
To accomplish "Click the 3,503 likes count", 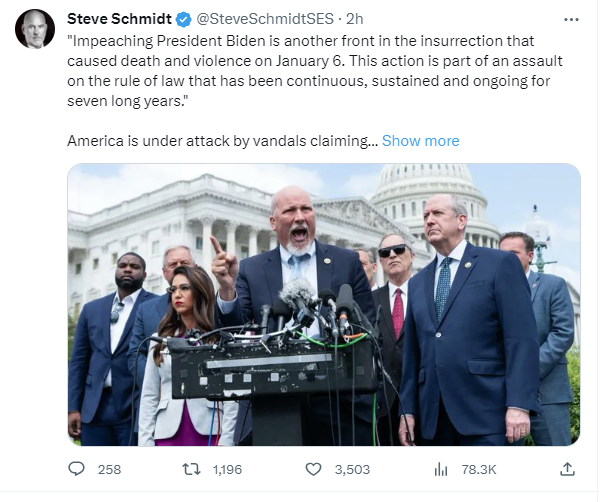I will [x=354, y=468].
